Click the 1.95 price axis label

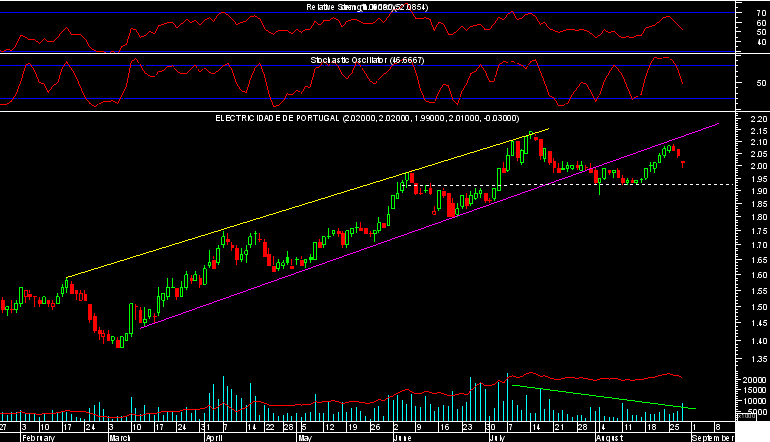[x=759, y=179]
